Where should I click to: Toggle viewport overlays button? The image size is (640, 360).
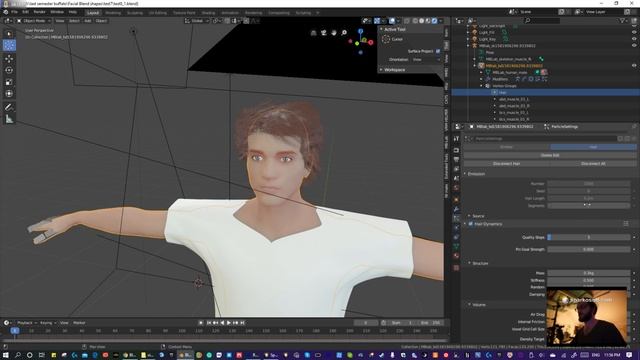pos(392,20)
